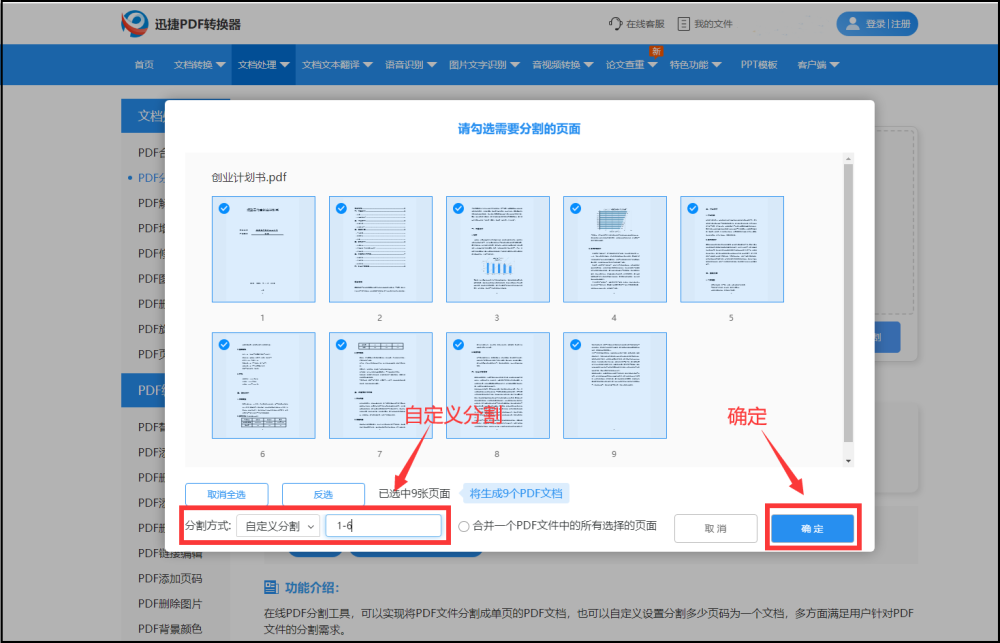Open 论文查重 menu with the 新 badge
Viewport: 1000px width, 643px height.
[x=627, y=62]
